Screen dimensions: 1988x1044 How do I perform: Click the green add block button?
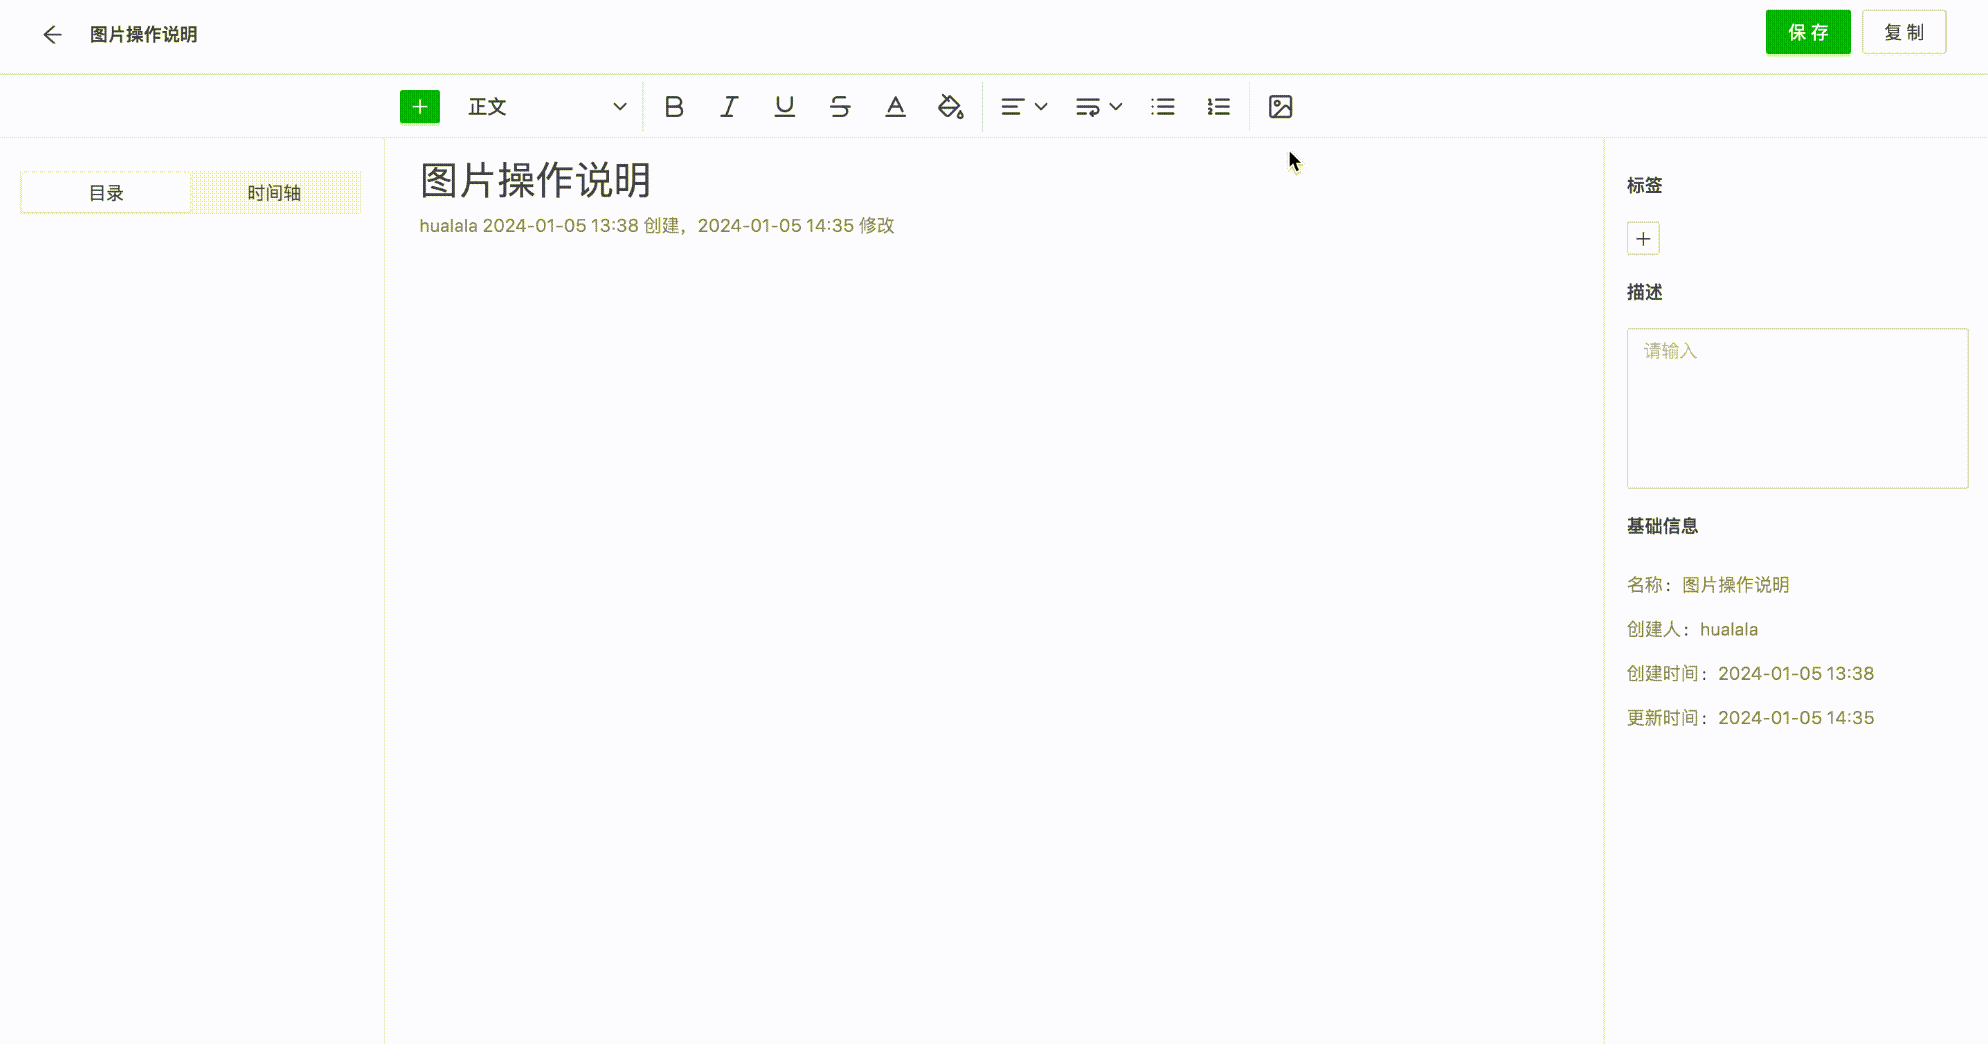click(419, 107)
